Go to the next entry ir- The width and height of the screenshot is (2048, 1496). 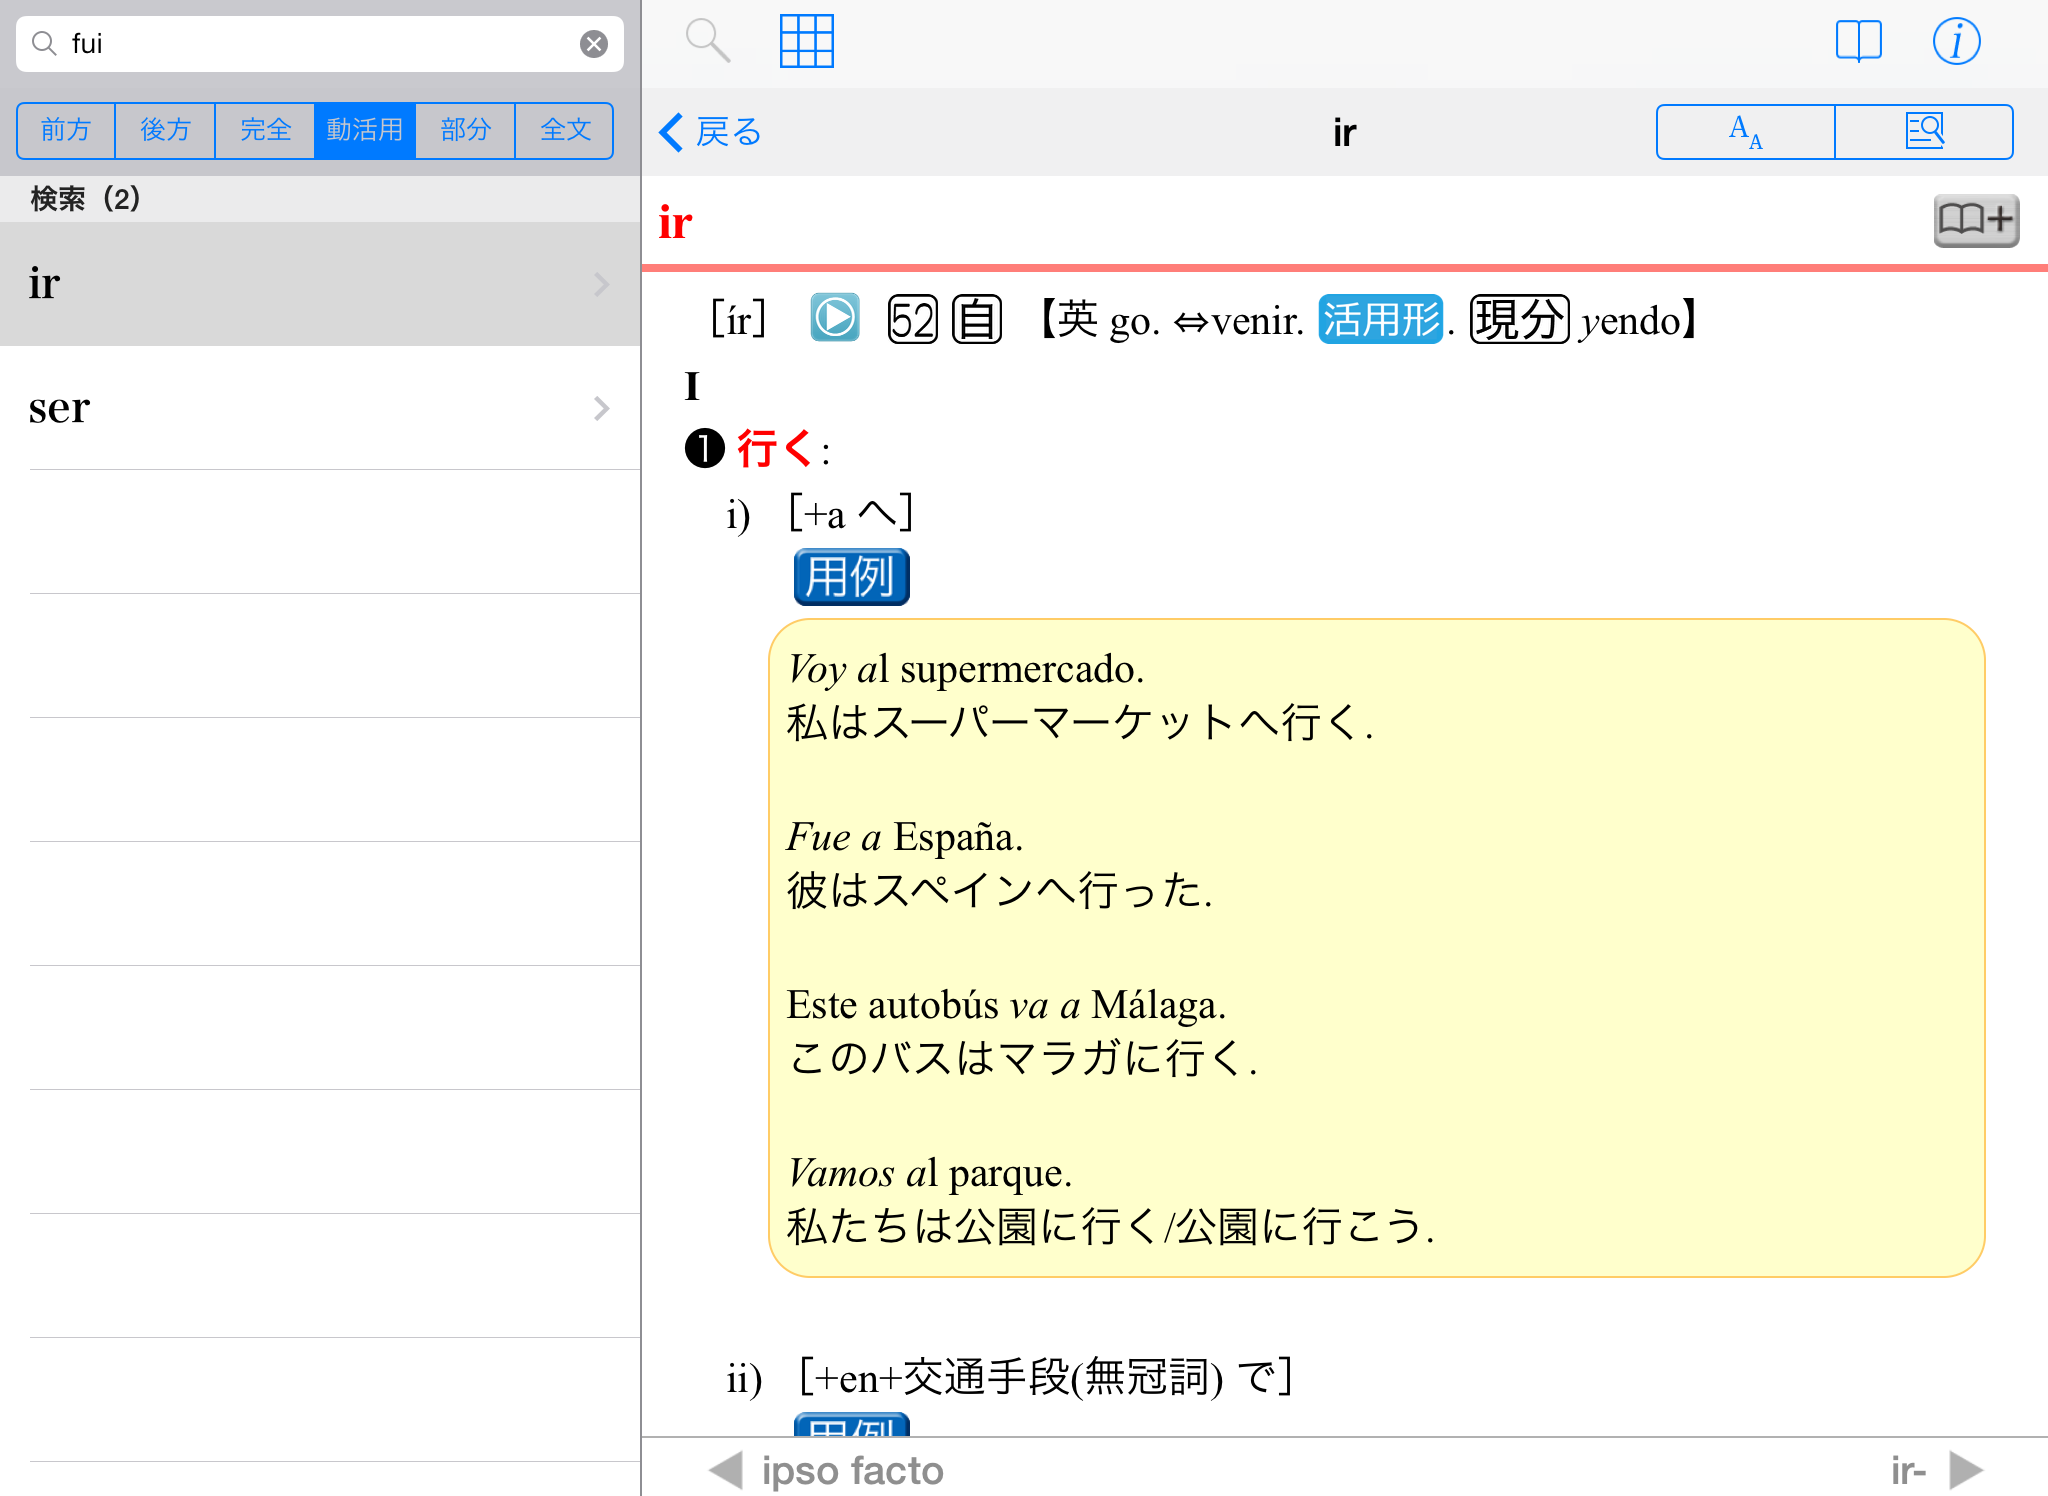(x=1938, y=1470)
